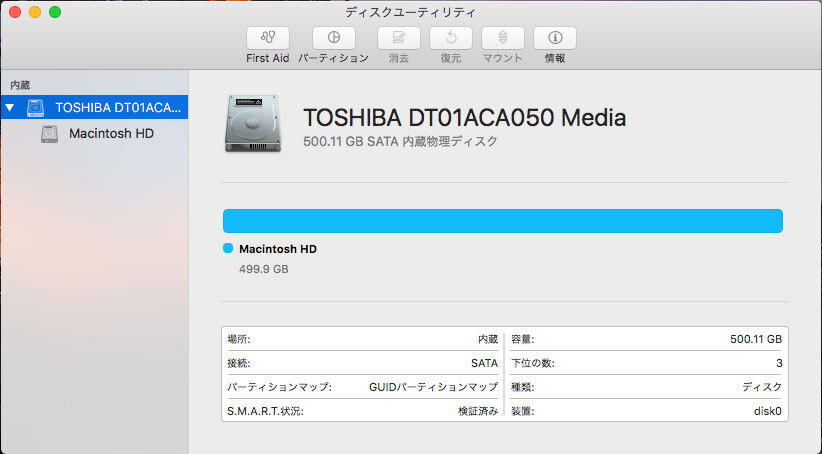The width and height of the screenshot is (822, 454).
Task: Run First Aid on the disk
Action: click(x=267, y=38)
